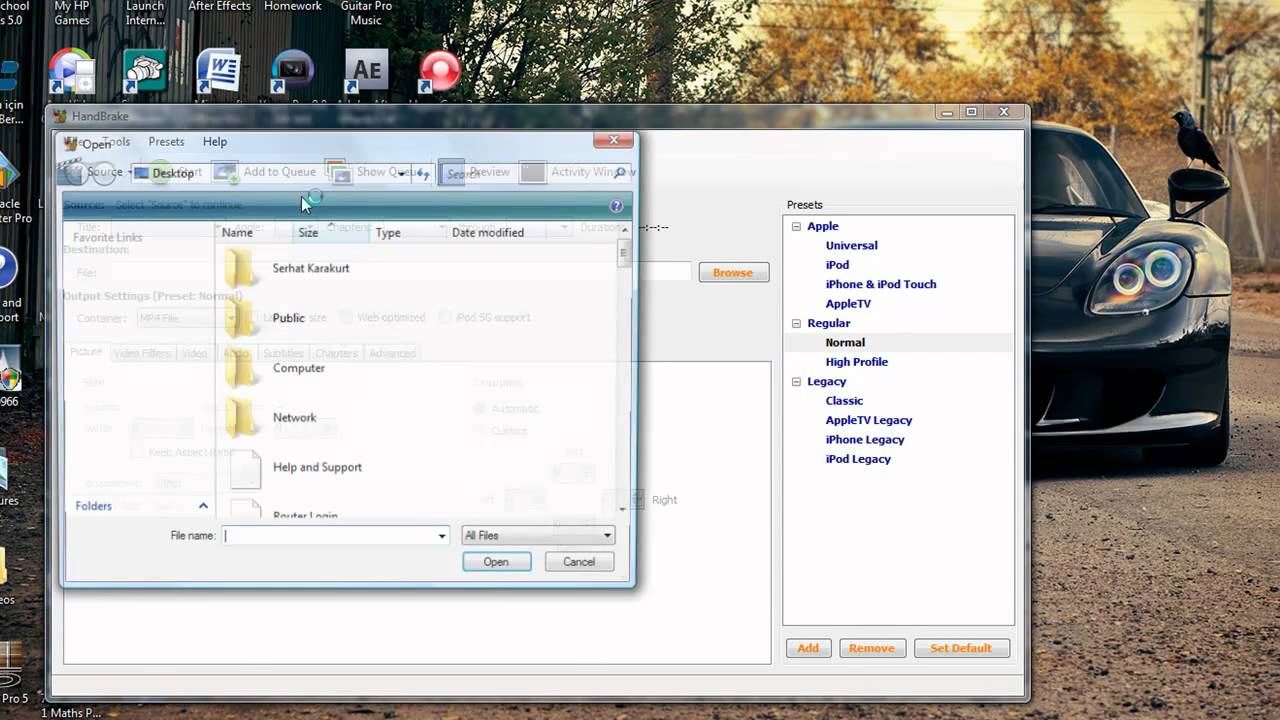Click the Help question mark icon in Open dialog
Screen dimensions: 1280x720
click(616, 206)
